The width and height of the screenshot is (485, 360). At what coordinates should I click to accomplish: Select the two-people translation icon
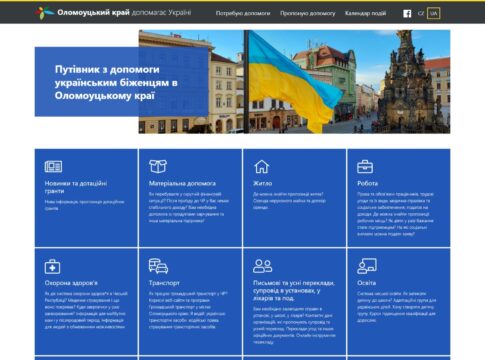tap(262, 266)
